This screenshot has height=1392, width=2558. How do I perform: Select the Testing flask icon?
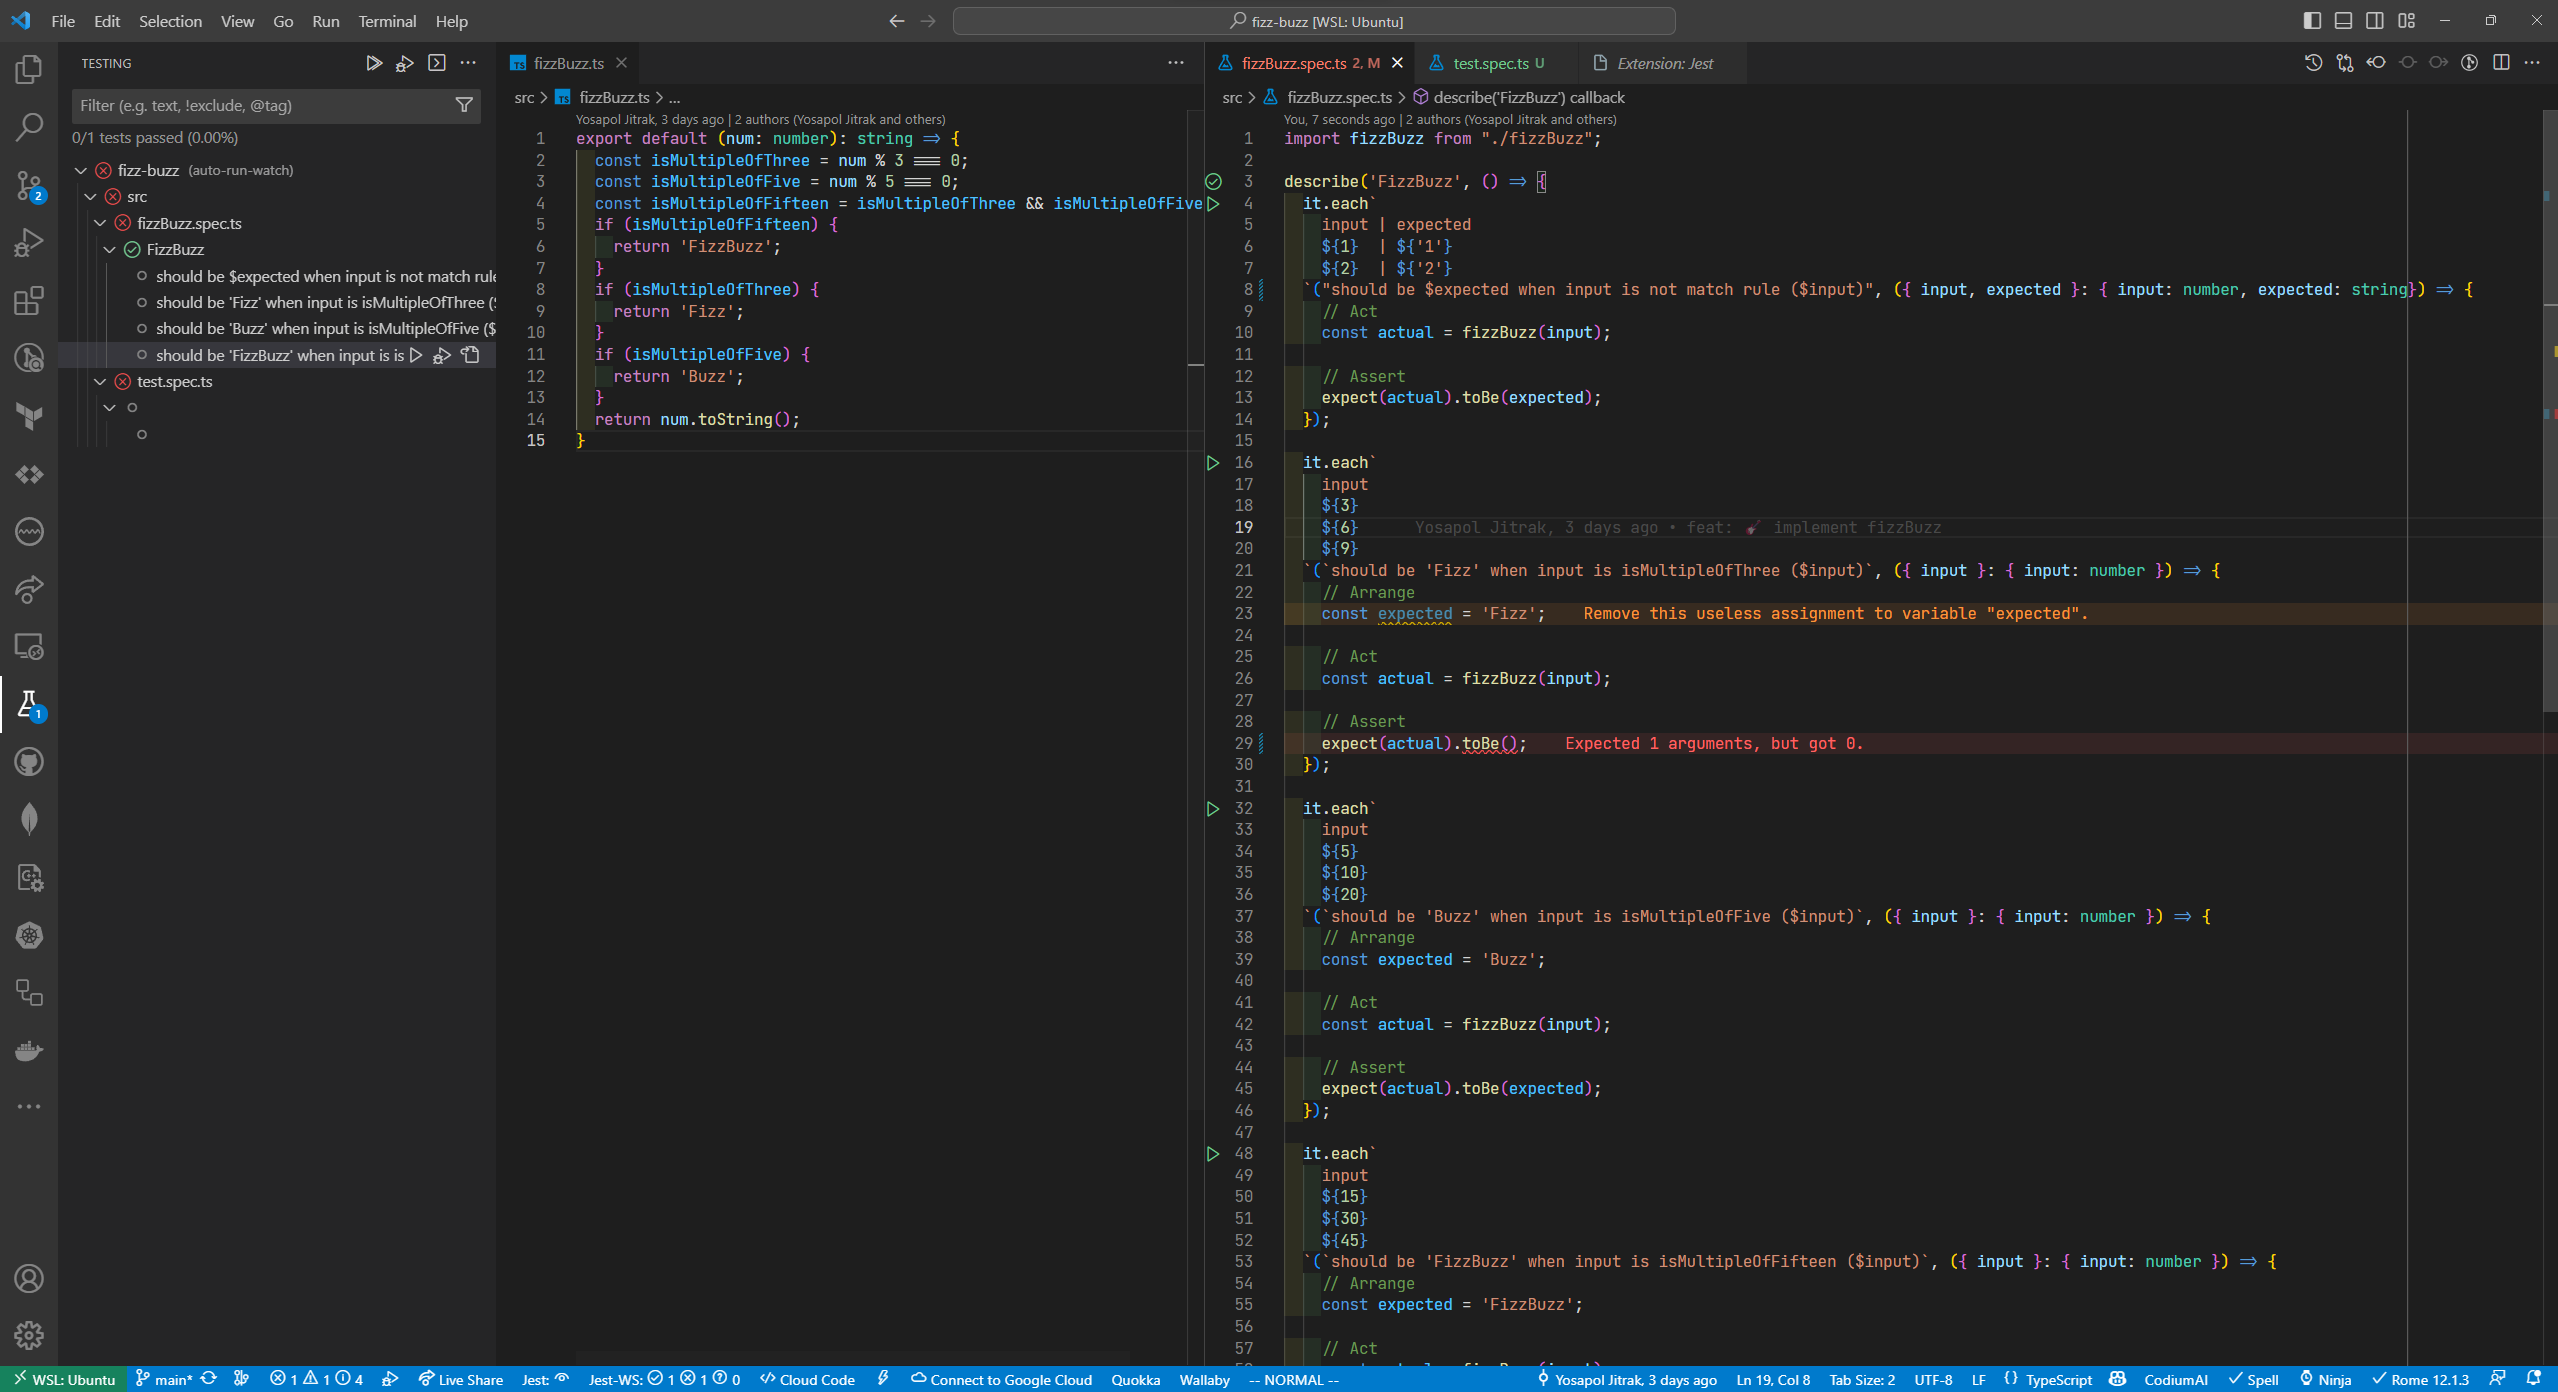click(29, 706)
